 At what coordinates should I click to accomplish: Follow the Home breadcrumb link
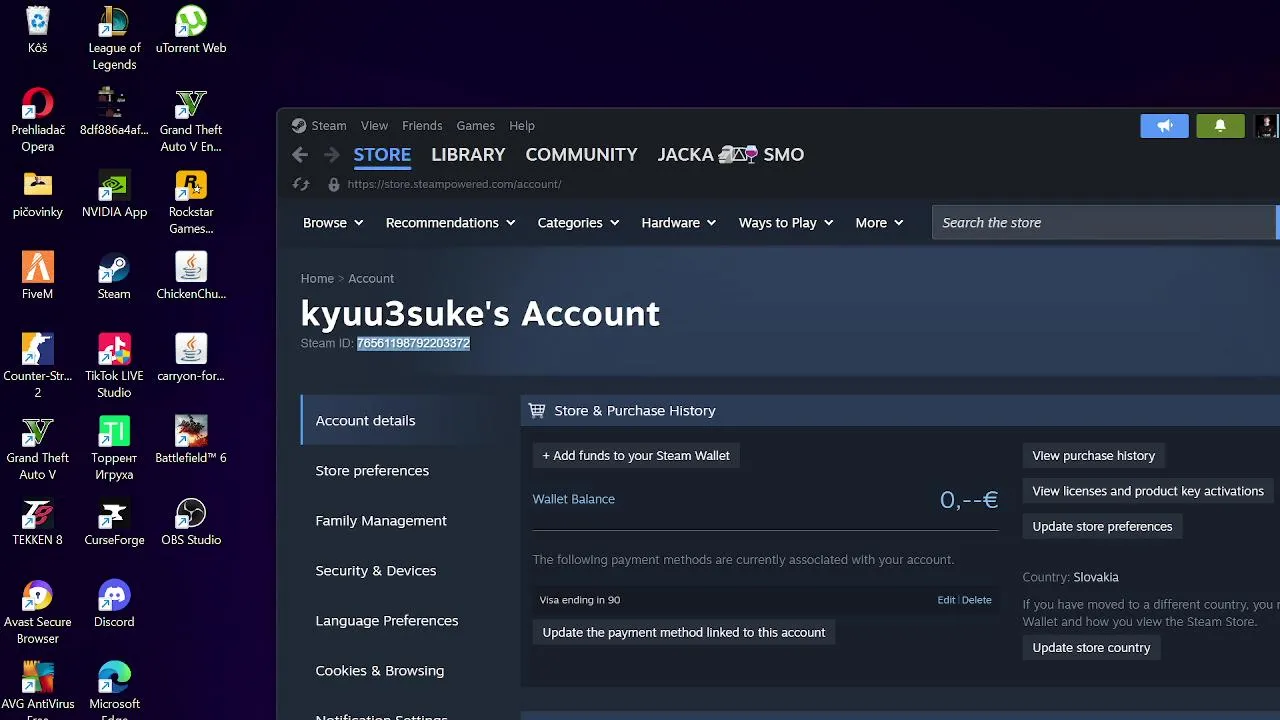tap(317, 279)
